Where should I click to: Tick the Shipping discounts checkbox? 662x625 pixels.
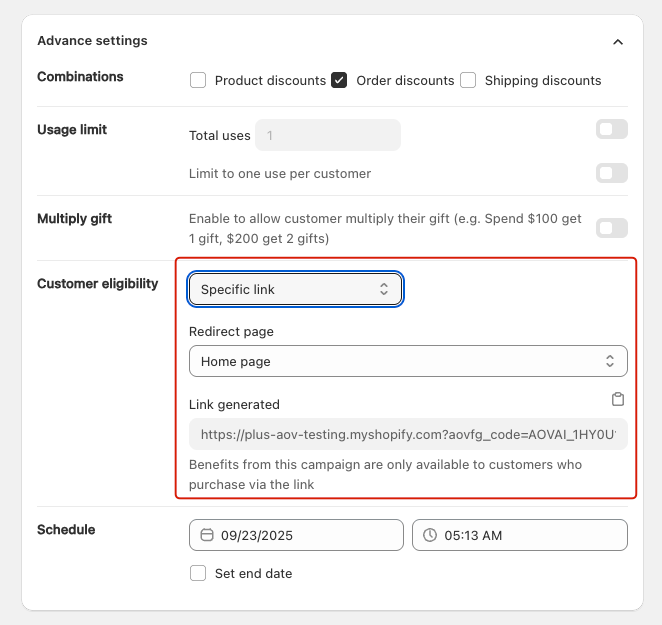468,80
